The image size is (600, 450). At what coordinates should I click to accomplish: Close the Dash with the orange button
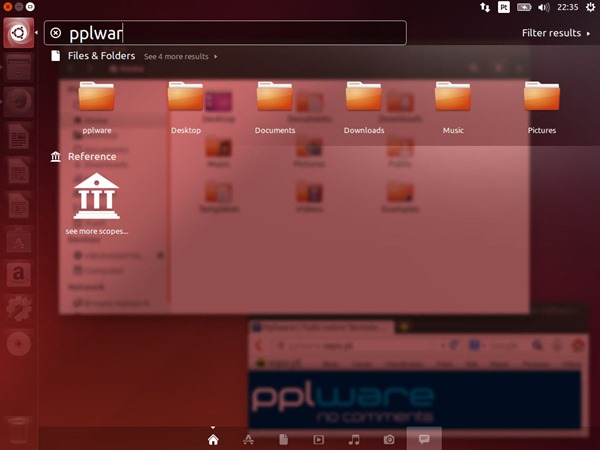tap(7, 7)
